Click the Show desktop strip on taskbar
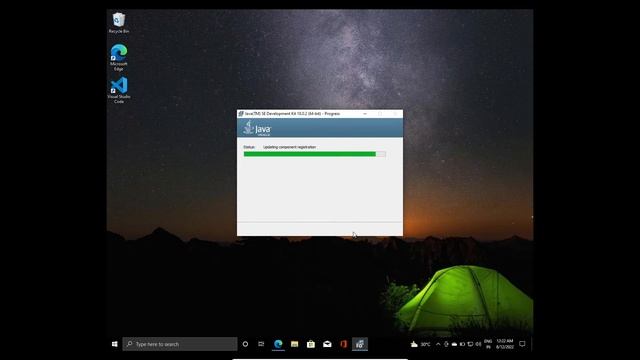640x360 pixels. tap(532, 344)
